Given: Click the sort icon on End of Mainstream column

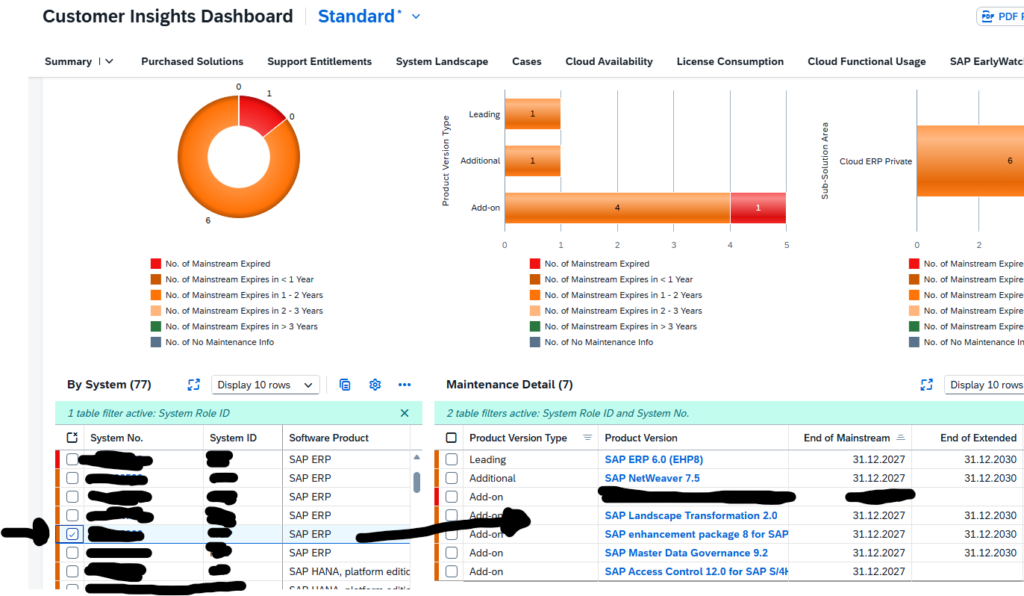Looking at the screenshot, I should pos(900,438).
